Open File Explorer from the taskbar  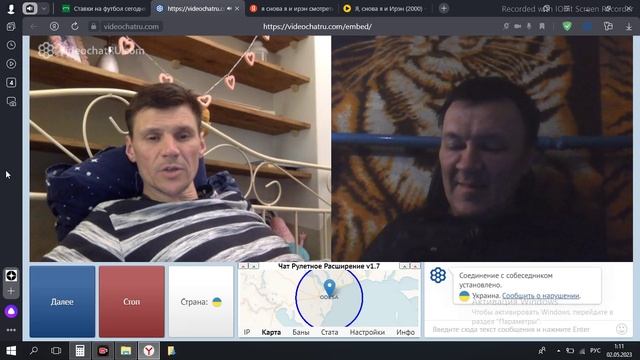[126, 351]
